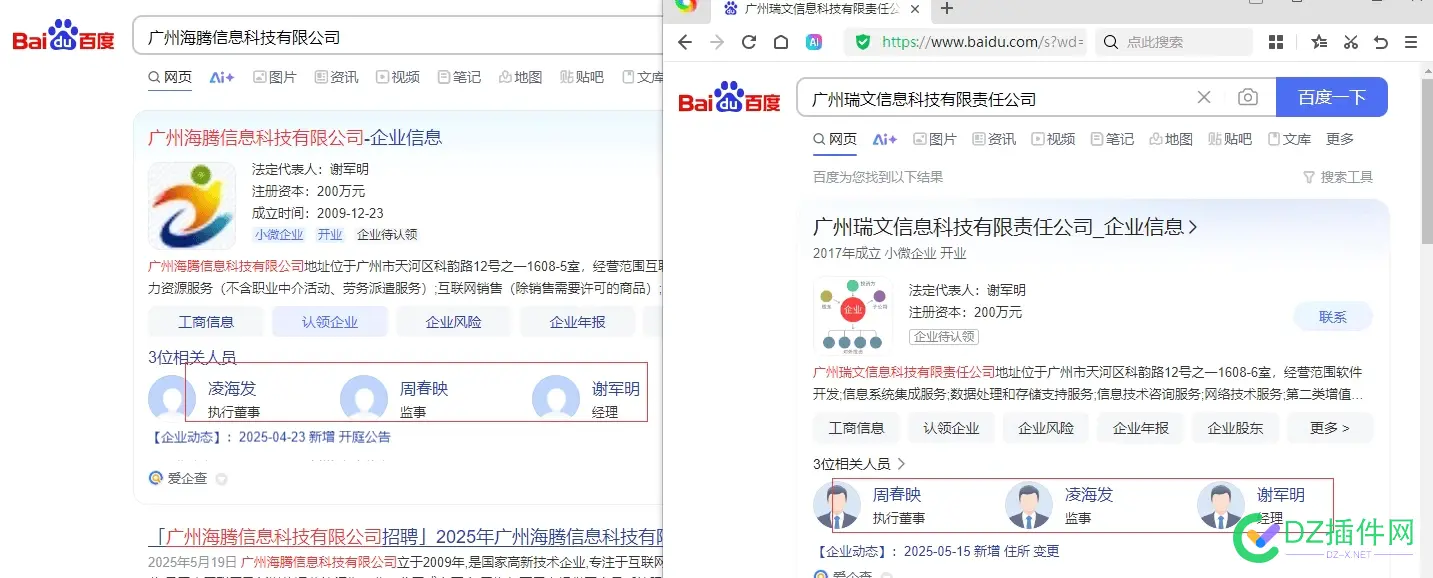Open the browser hamburger menu
The width and height of the screenshot is (1433, 578).
[1411, 42]
